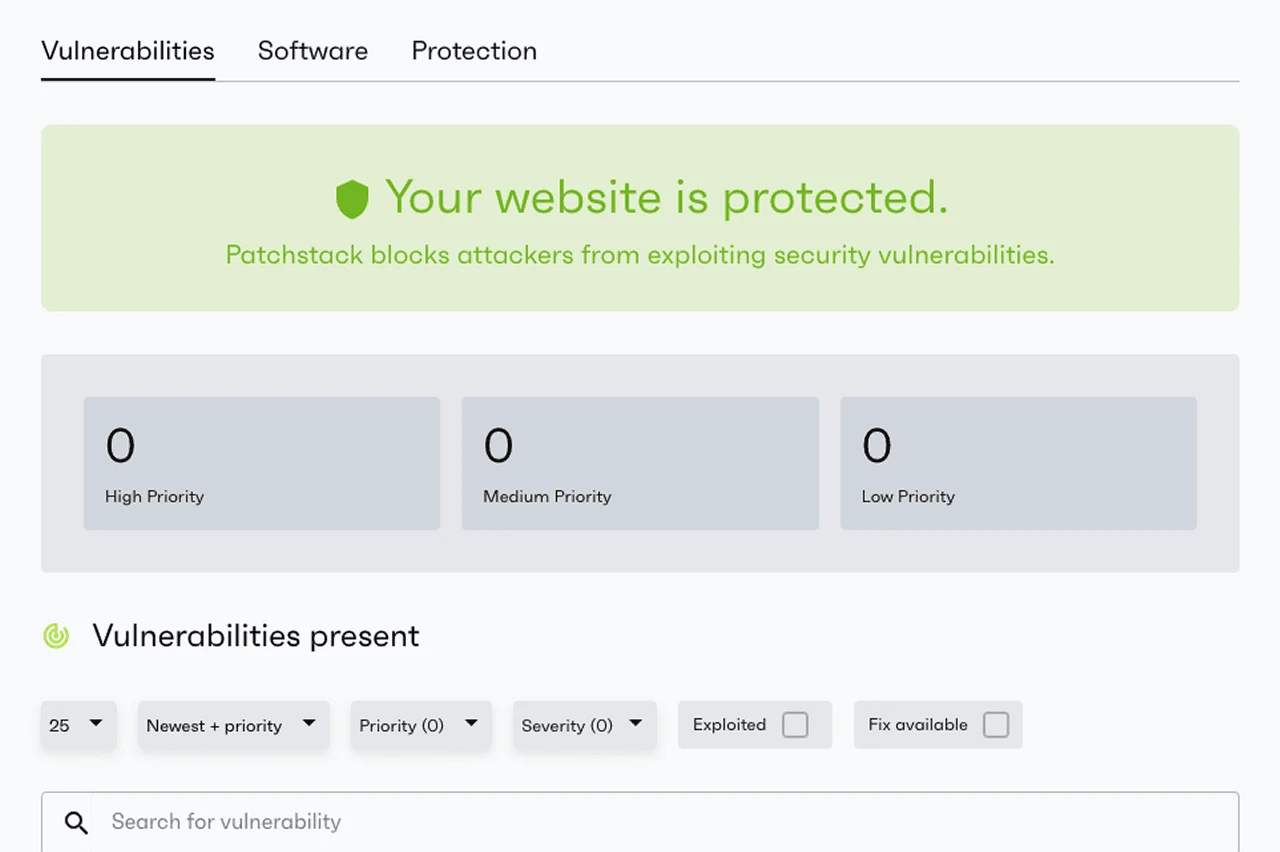The height and width of the screenshot is (852, 1280).
Task: Click the magnifying glass search icon
Action: click(x=76, y=822)
